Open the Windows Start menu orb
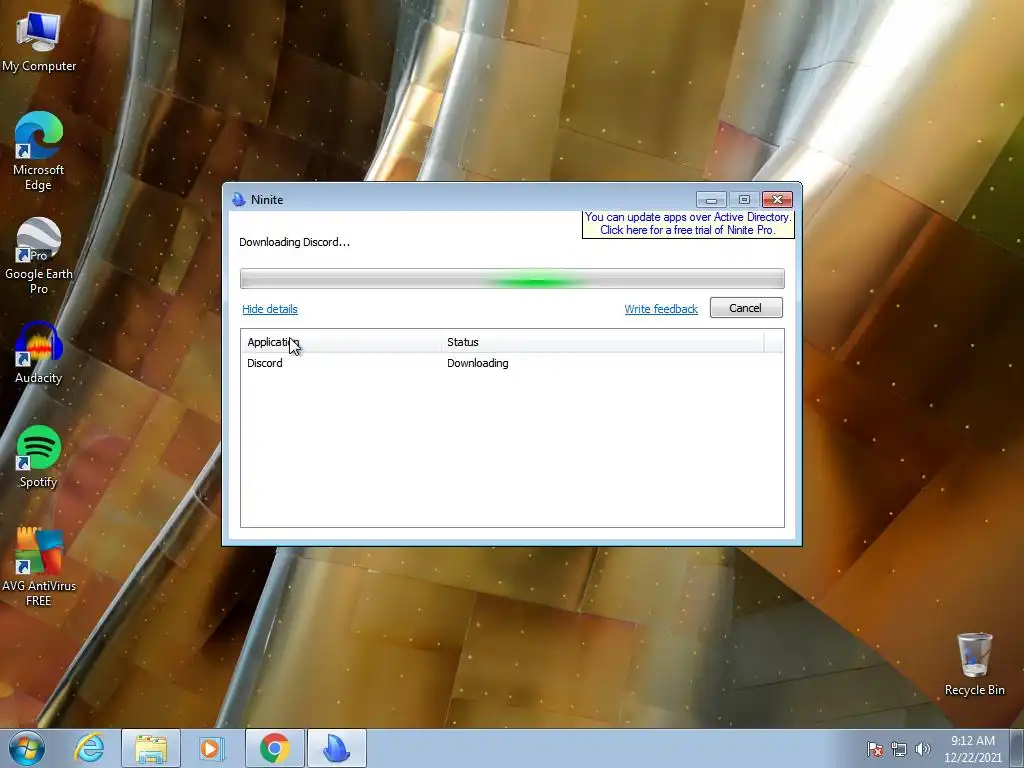Image resolution: width=1024 pixels, height=768 pixels. point(27,748)
